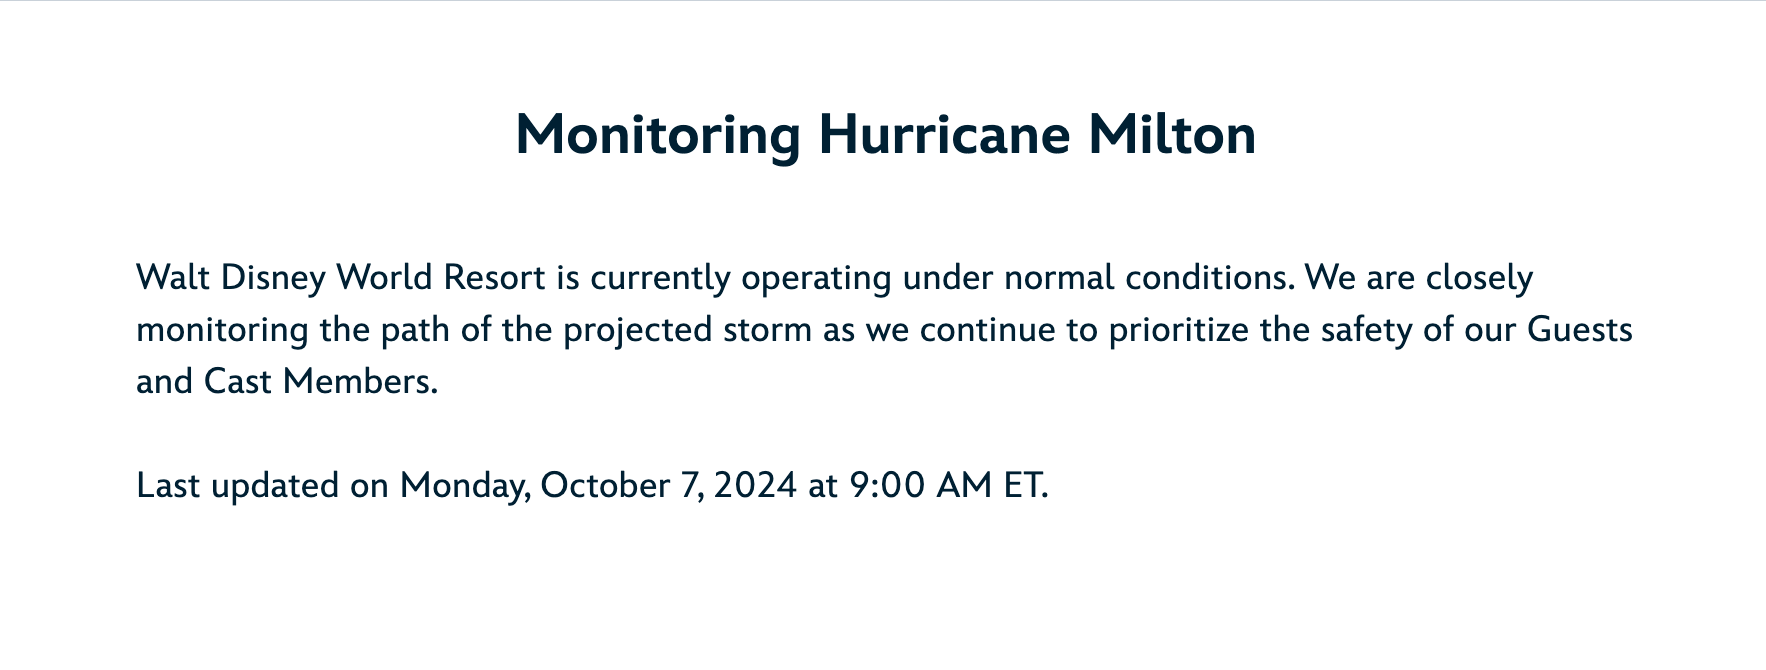Click the words Last updated
The height and width of the screenshot is (670, 1766).
237,485
